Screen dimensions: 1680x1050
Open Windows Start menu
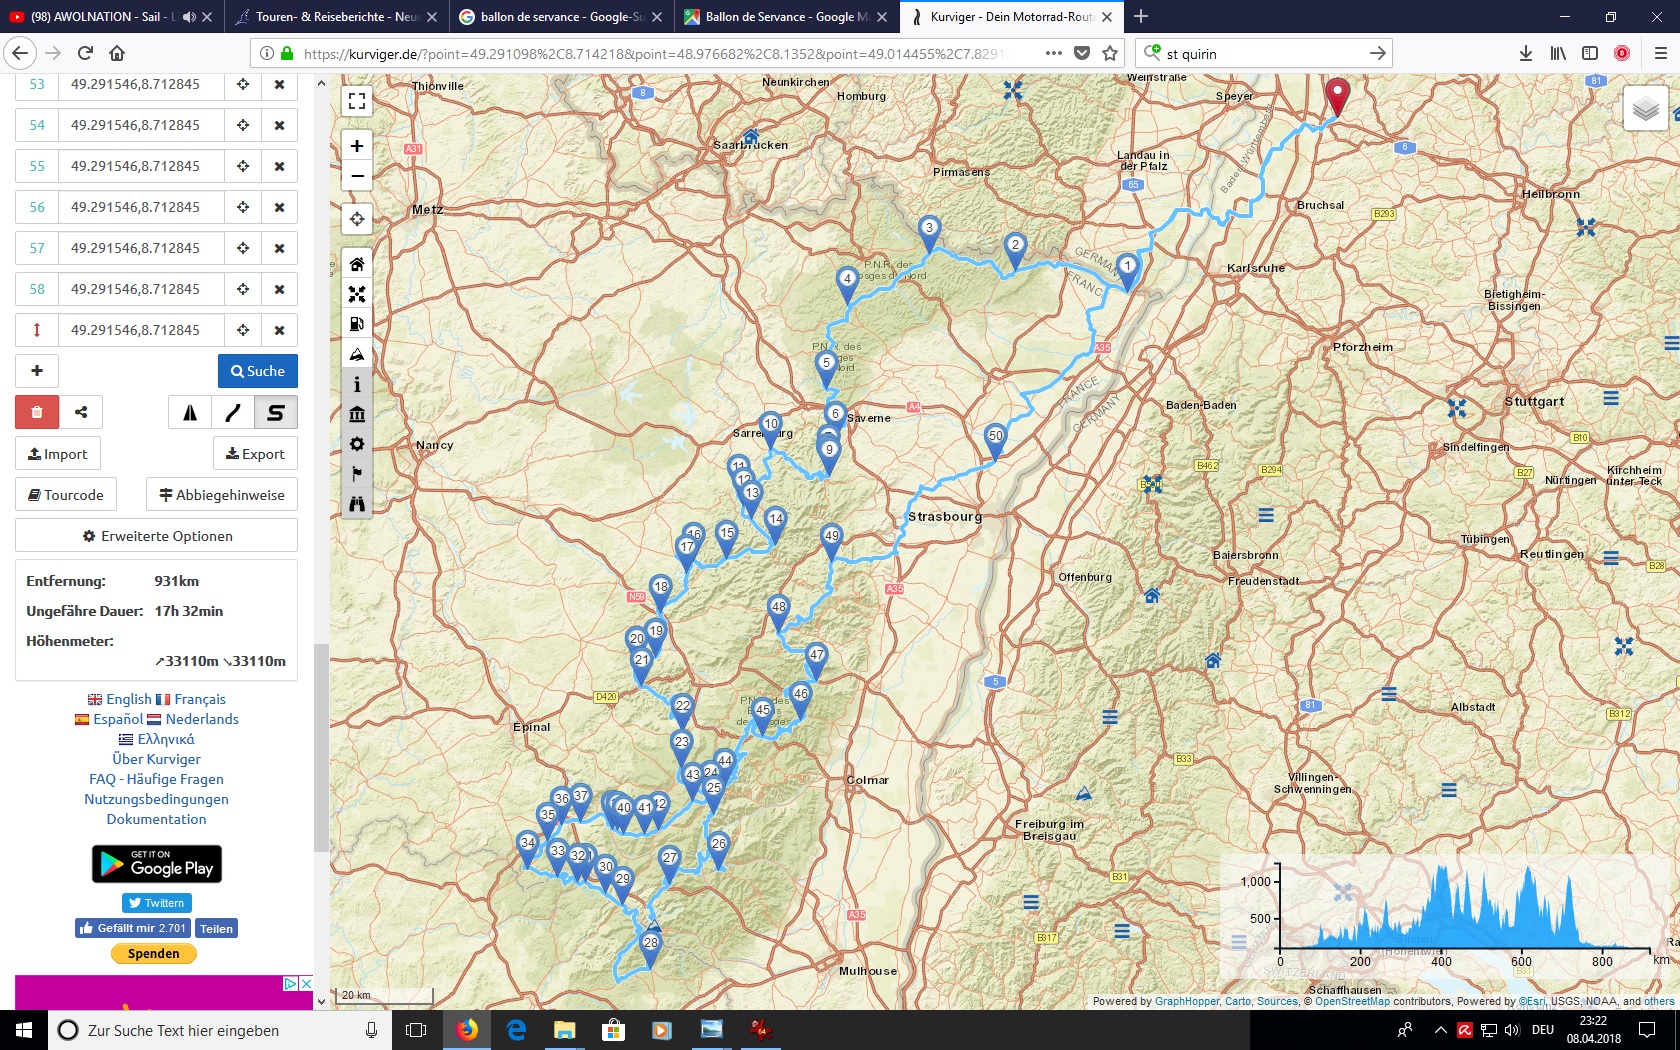pos(24,1030)
